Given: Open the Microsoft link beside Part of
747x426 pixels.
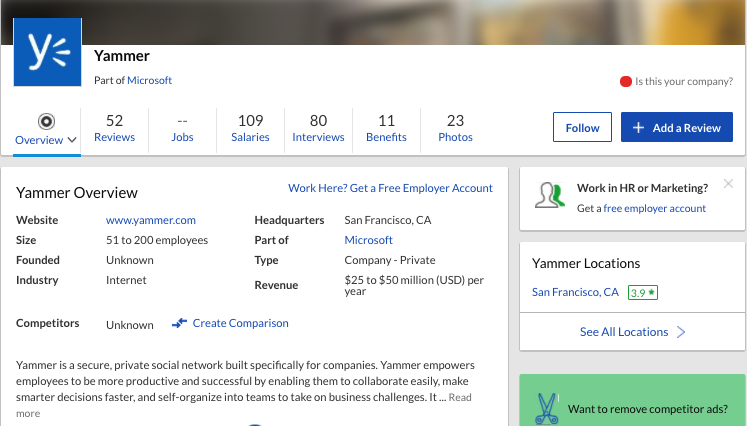Looking at the screenshot, I should tap(368, 240).
